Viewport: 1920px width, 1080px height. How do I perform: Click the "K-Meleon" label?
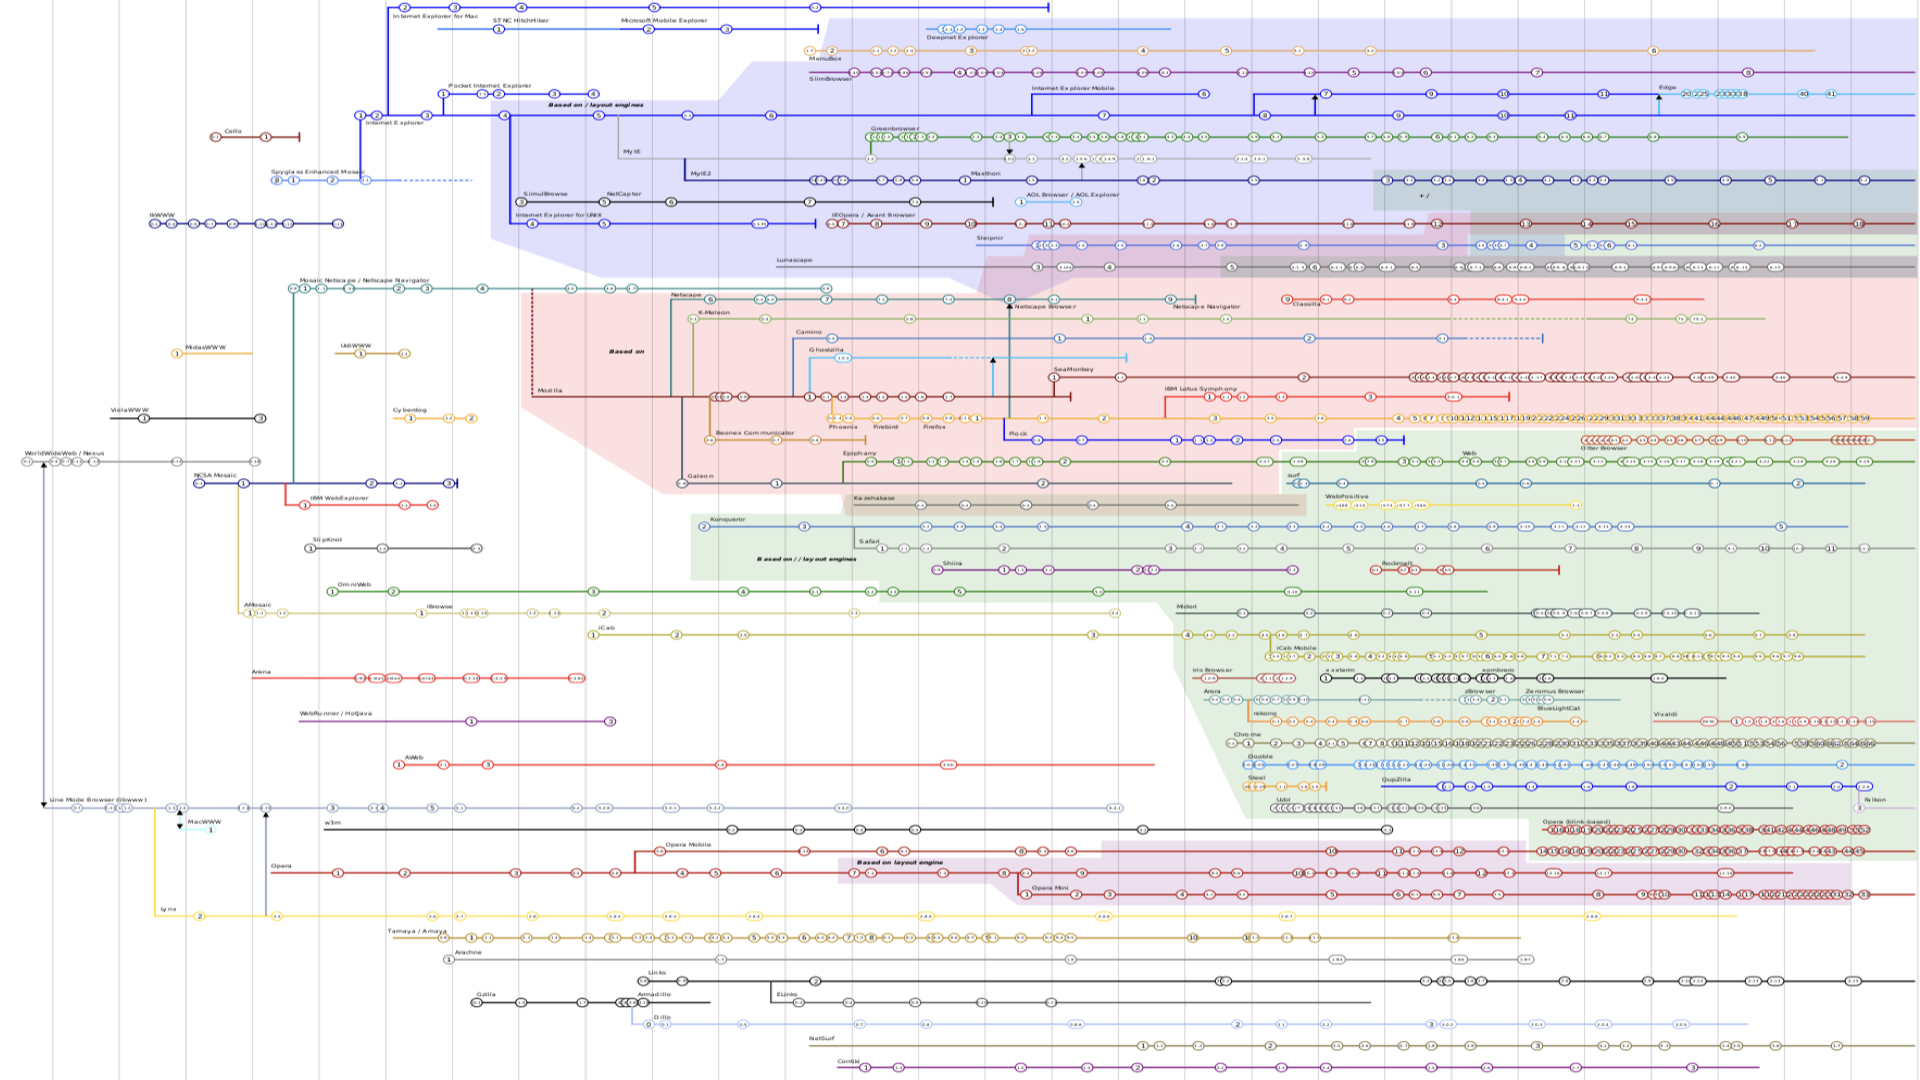point(714,313)
